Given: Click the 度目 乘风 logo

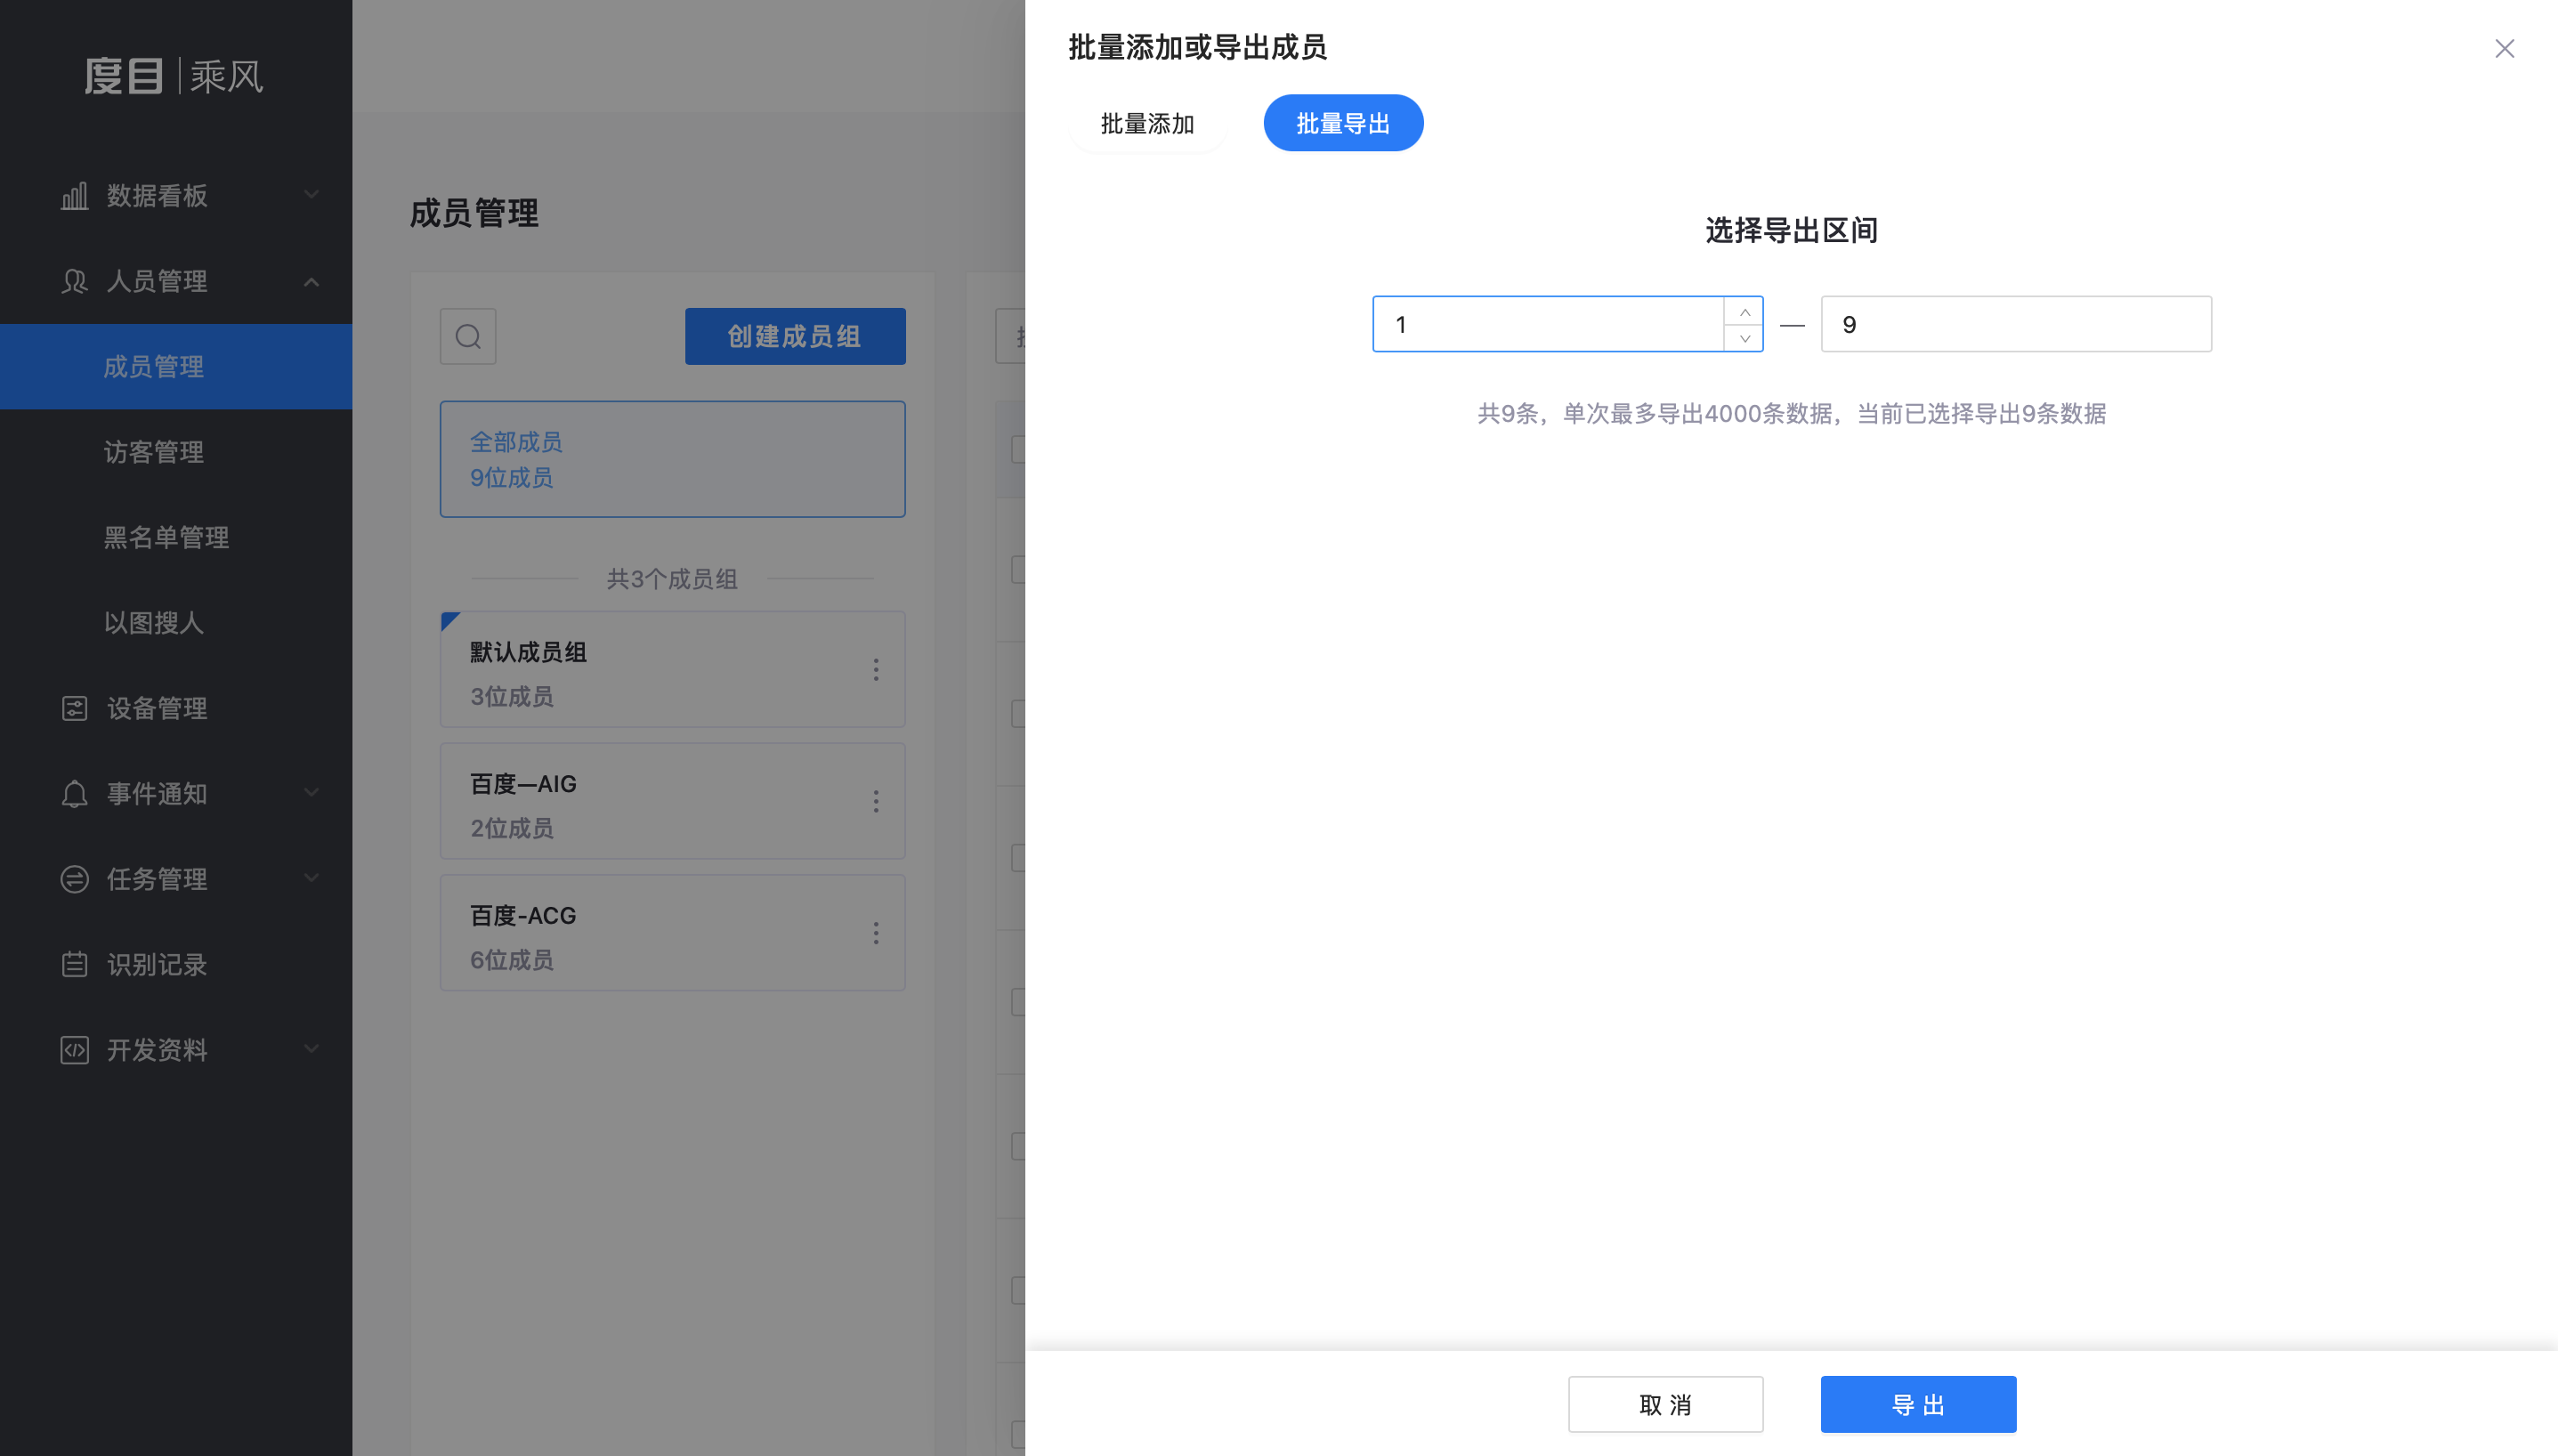Looking at the screenshot, I should tap(175, 76).
